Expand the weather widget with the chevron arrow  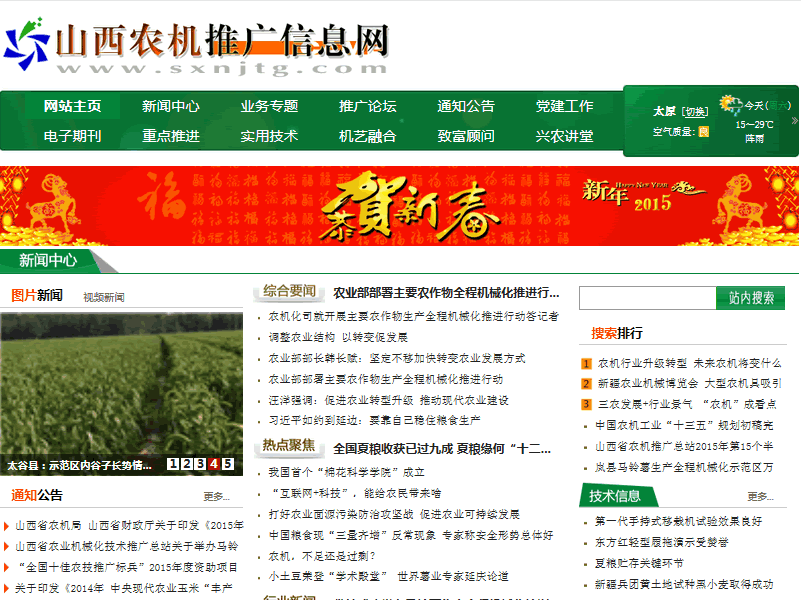(x=795, y=121)
